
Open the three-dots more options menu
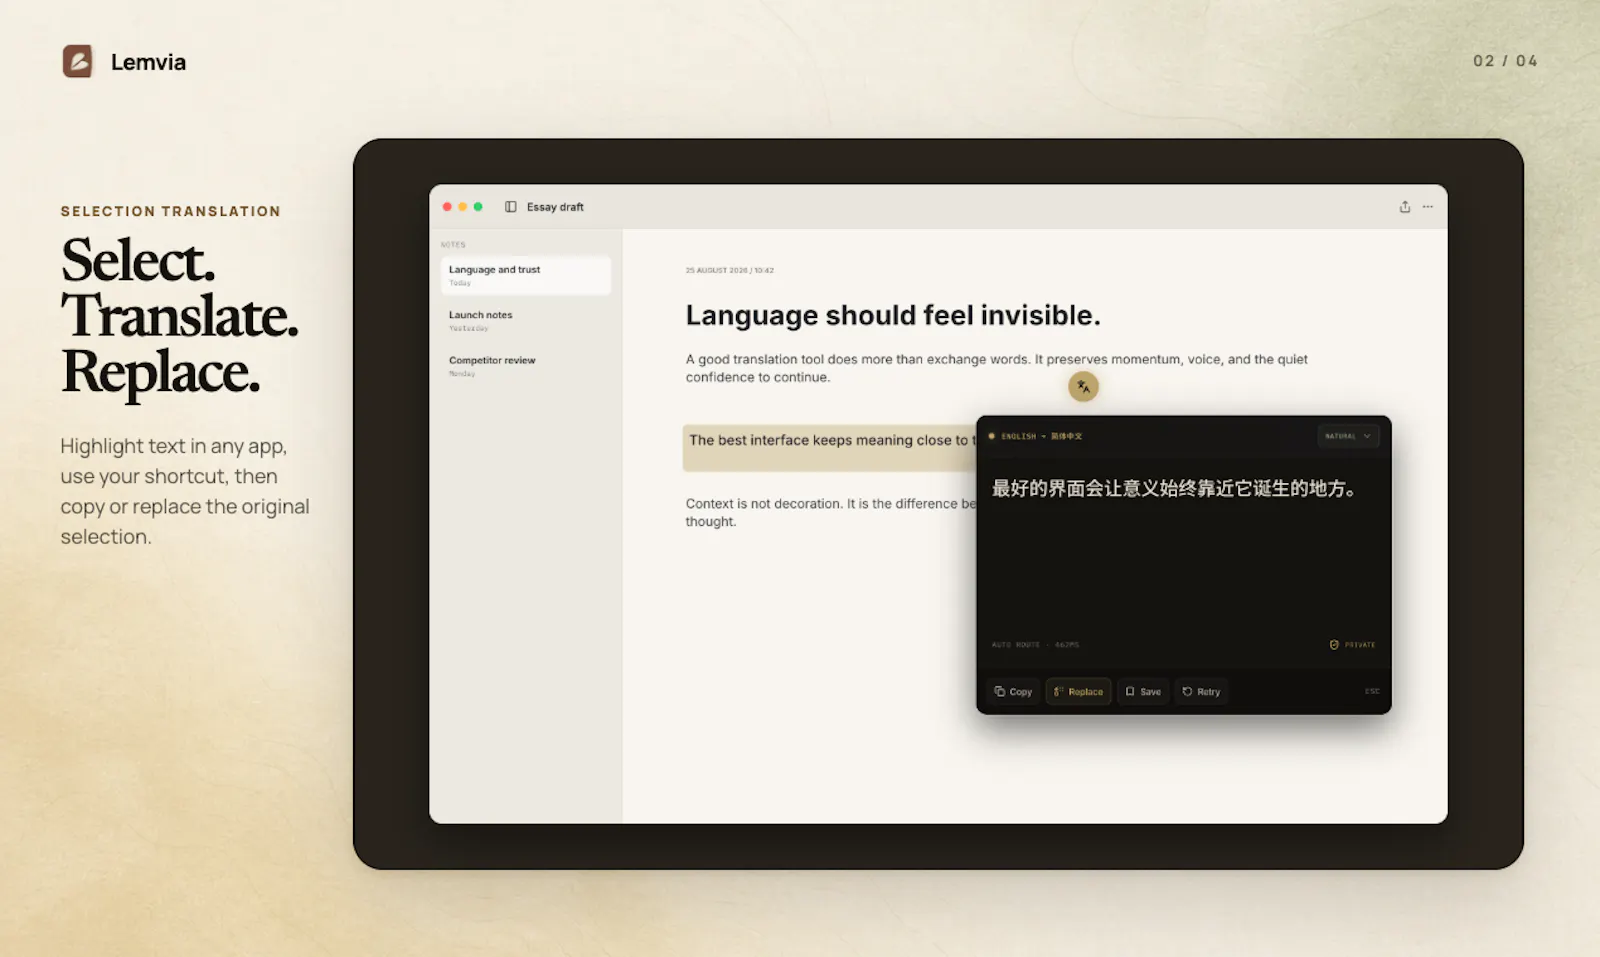pyautogui.click(x=1427, y=207)
